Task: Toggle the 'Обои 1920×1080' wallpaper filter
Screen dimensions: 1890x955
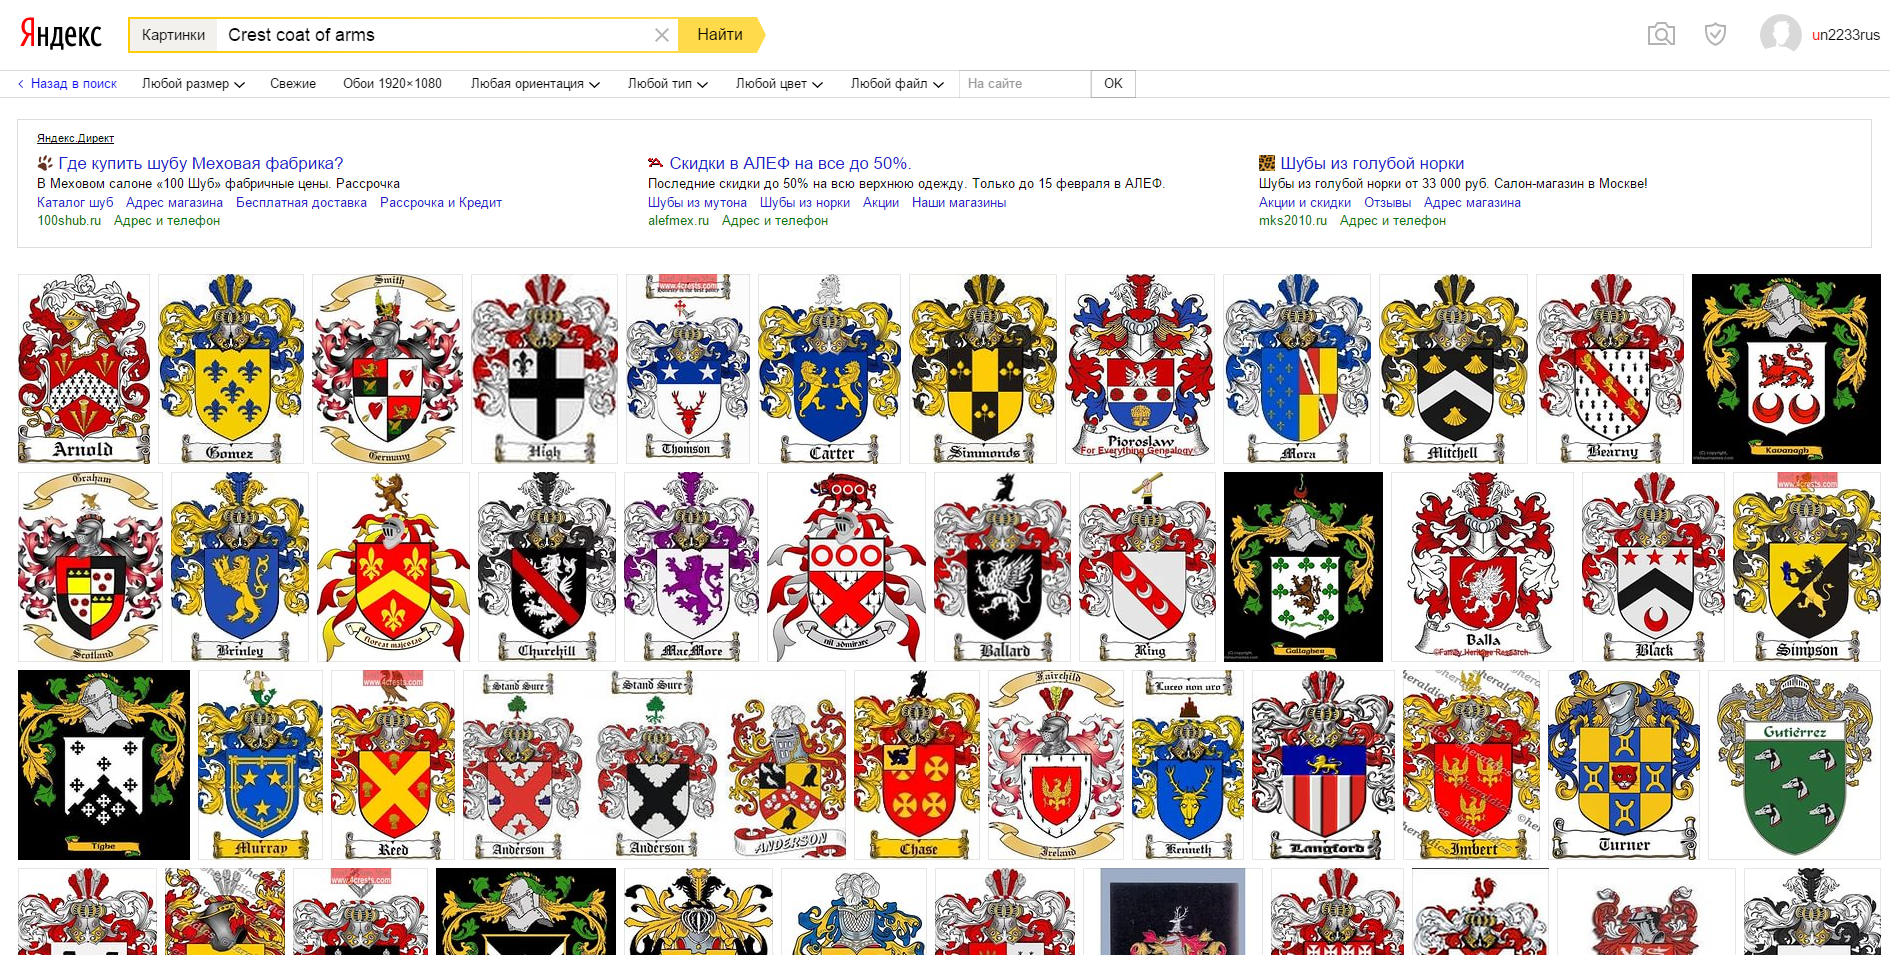Action: (x=392, y=84)
